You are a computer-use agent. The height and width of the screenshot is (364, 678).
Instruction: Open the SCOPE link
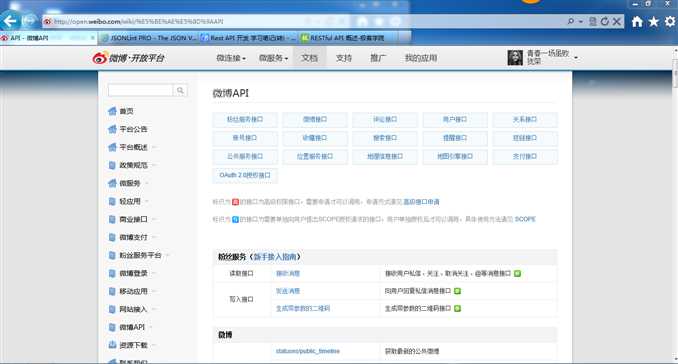pyautogui.click(x=525, y=219)
